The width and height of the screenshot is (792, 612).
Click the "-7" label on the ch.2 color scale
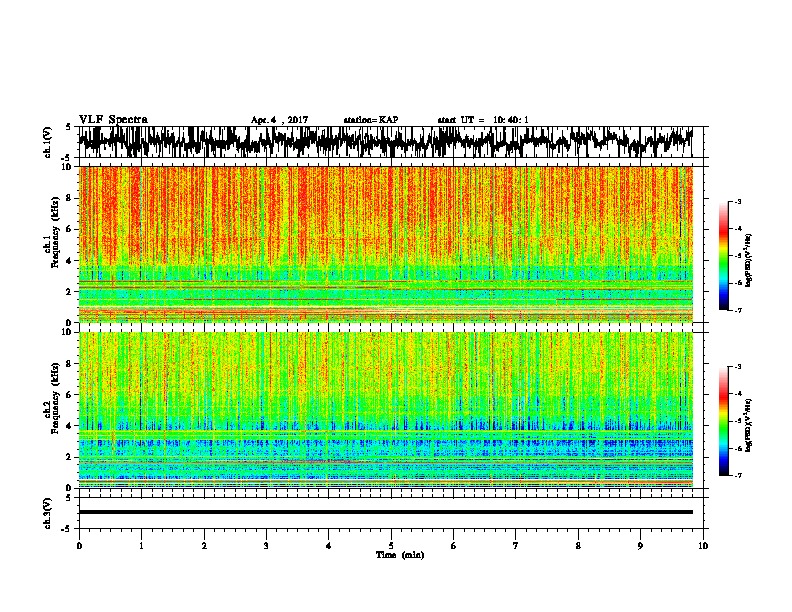[x=738, y=475]
